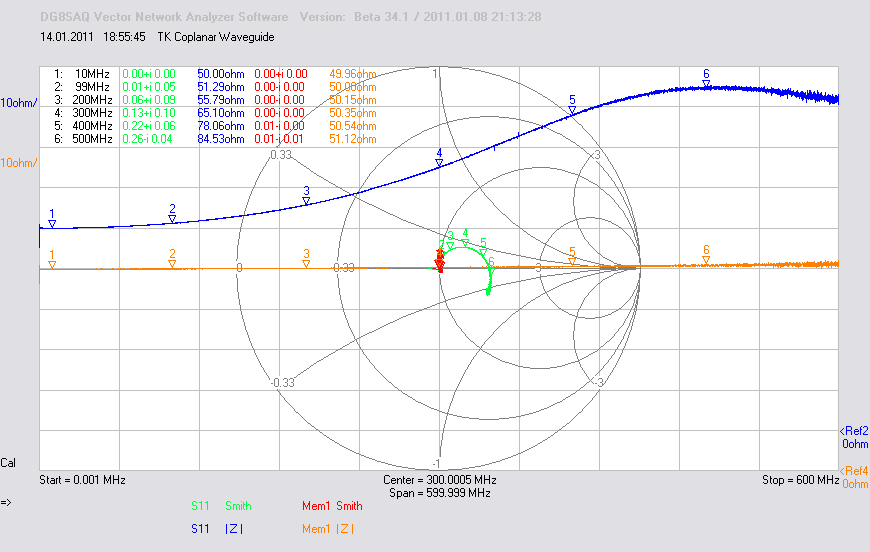This screenshot has width=870, height=552.
Task: Click the Stop = 600 MHz frequency label
Action: coord(800,480)
